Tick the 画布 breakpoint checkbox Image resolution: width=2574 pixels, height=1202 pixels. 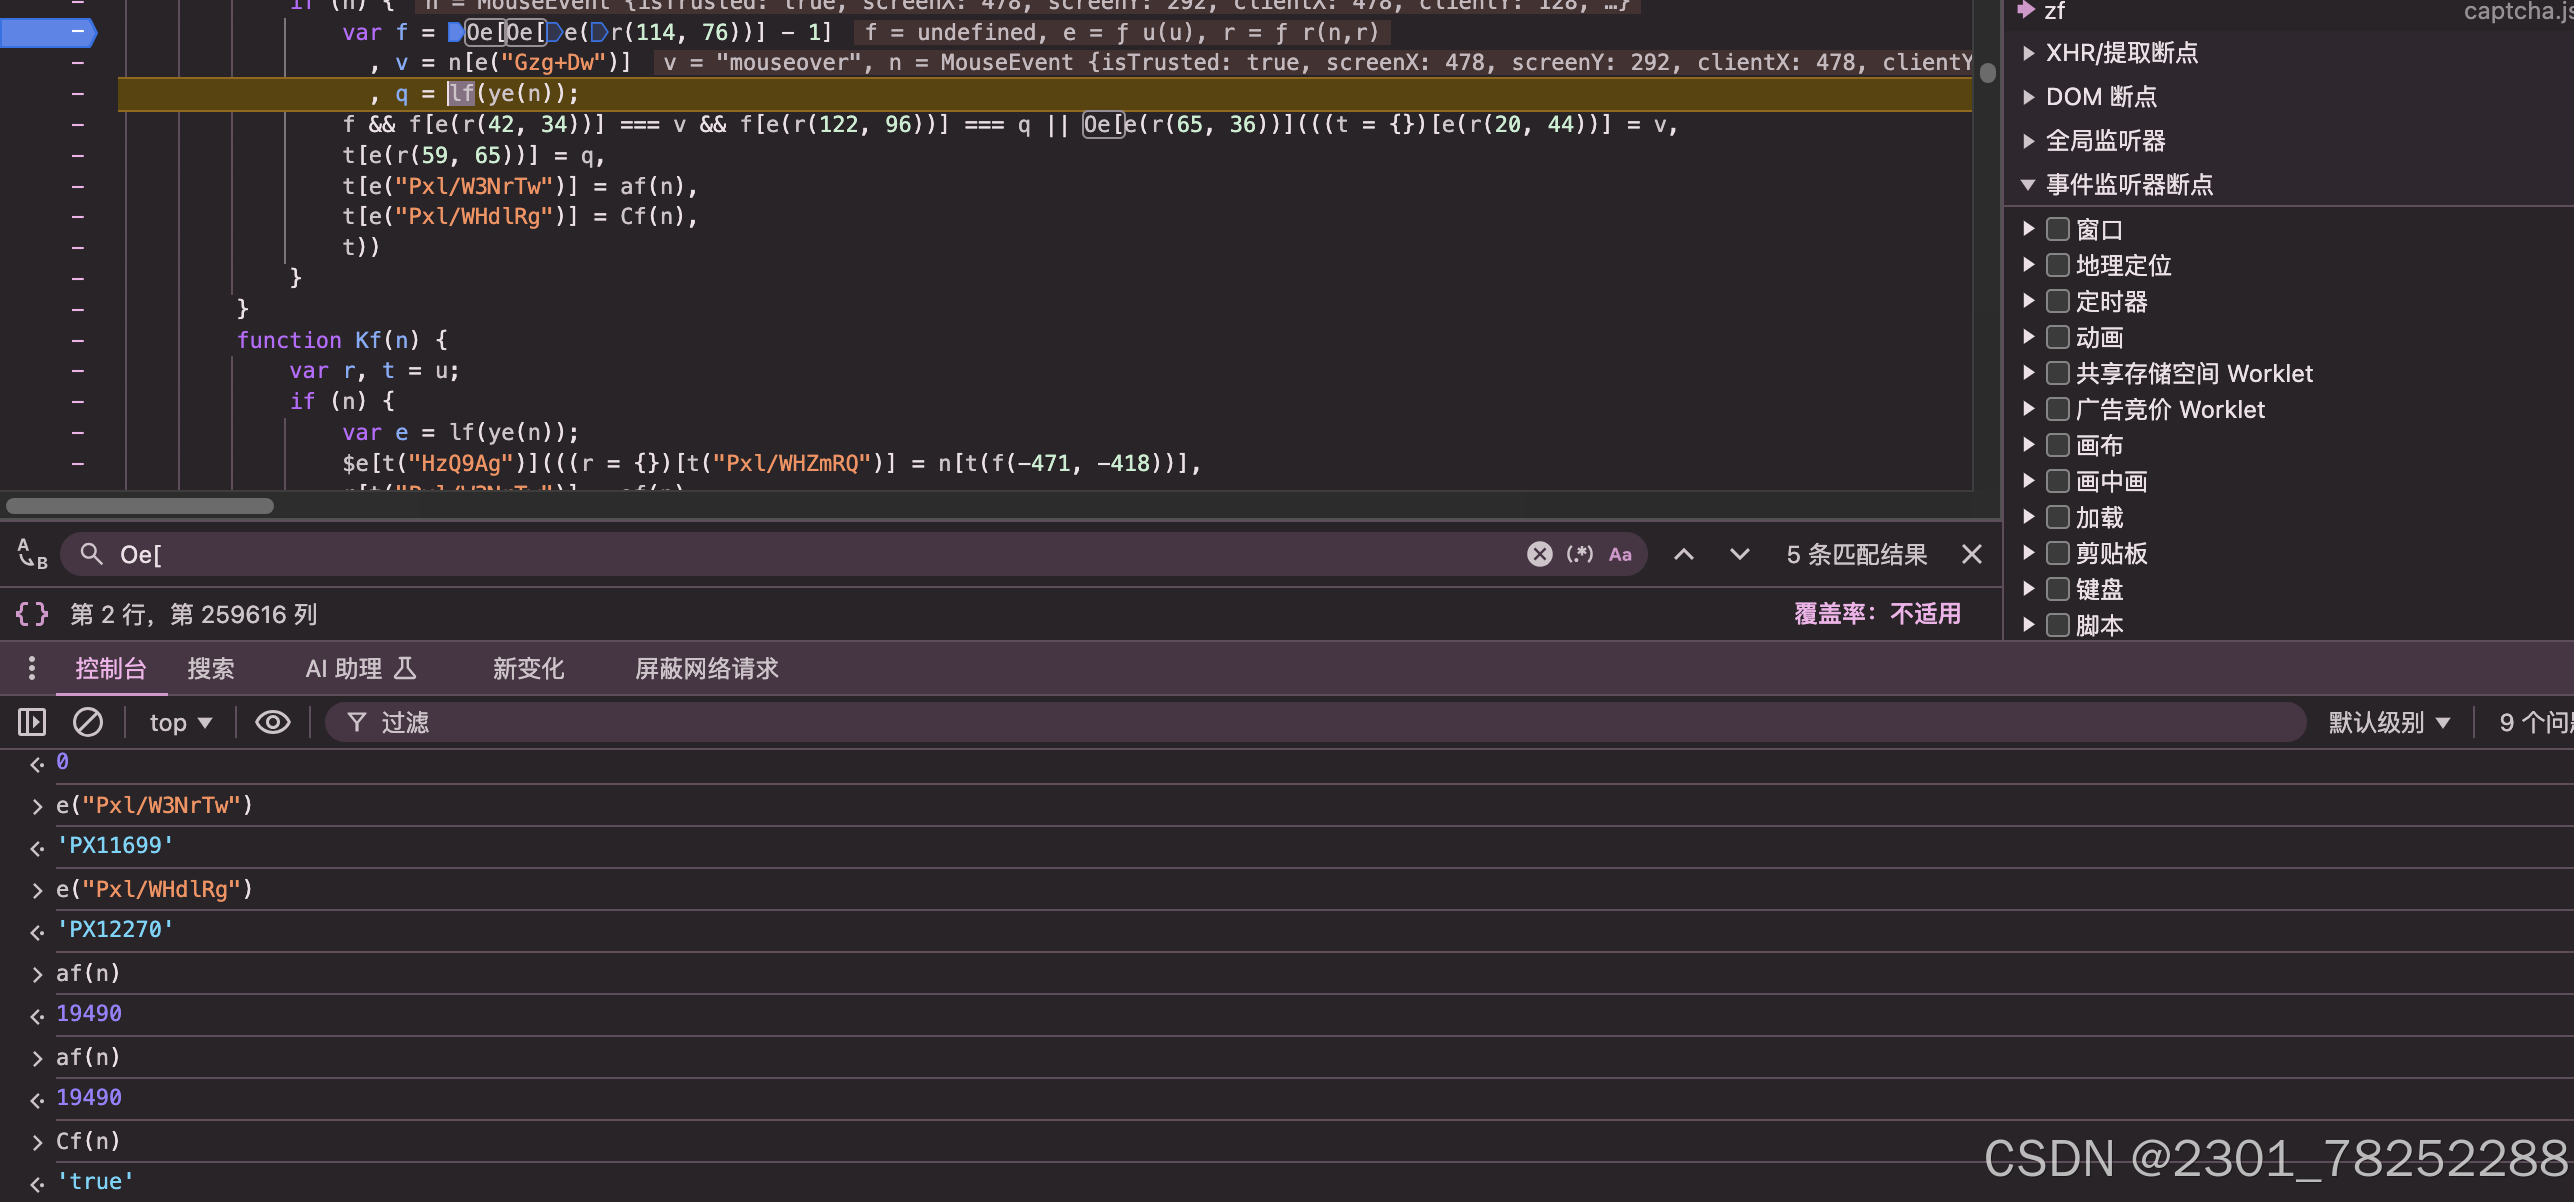(2058, 445)
